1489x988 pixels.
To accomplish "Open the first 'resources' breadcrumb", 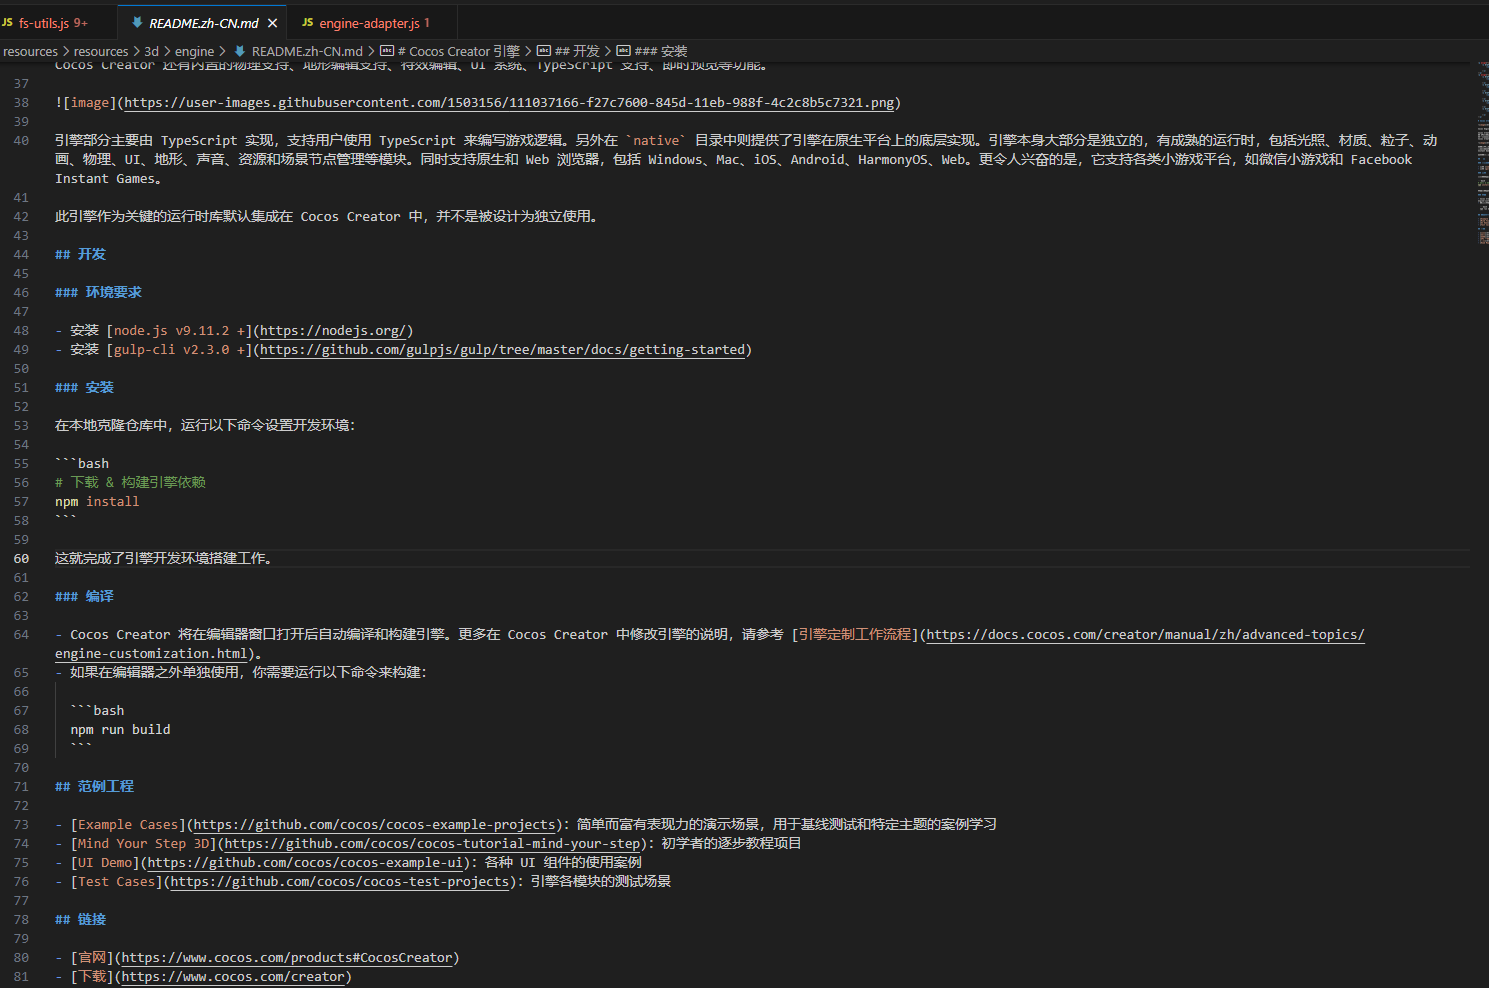I will point(31,51).
